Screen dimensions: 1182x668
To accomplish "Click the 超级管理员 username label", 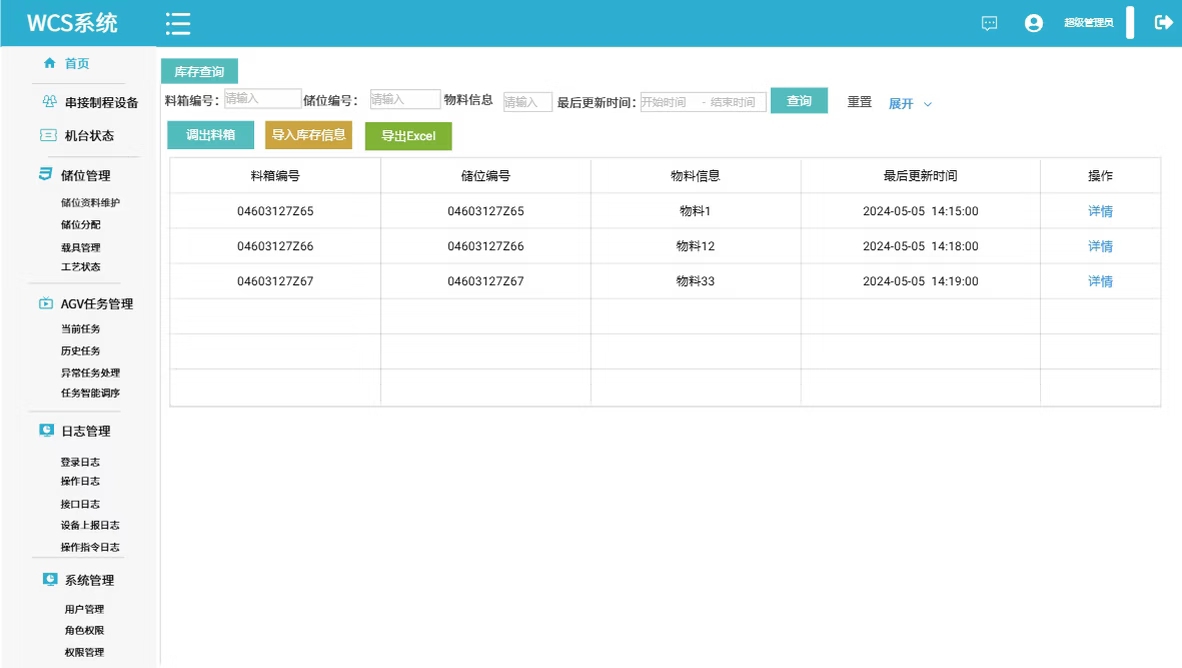I will (x=1089, y=23).
